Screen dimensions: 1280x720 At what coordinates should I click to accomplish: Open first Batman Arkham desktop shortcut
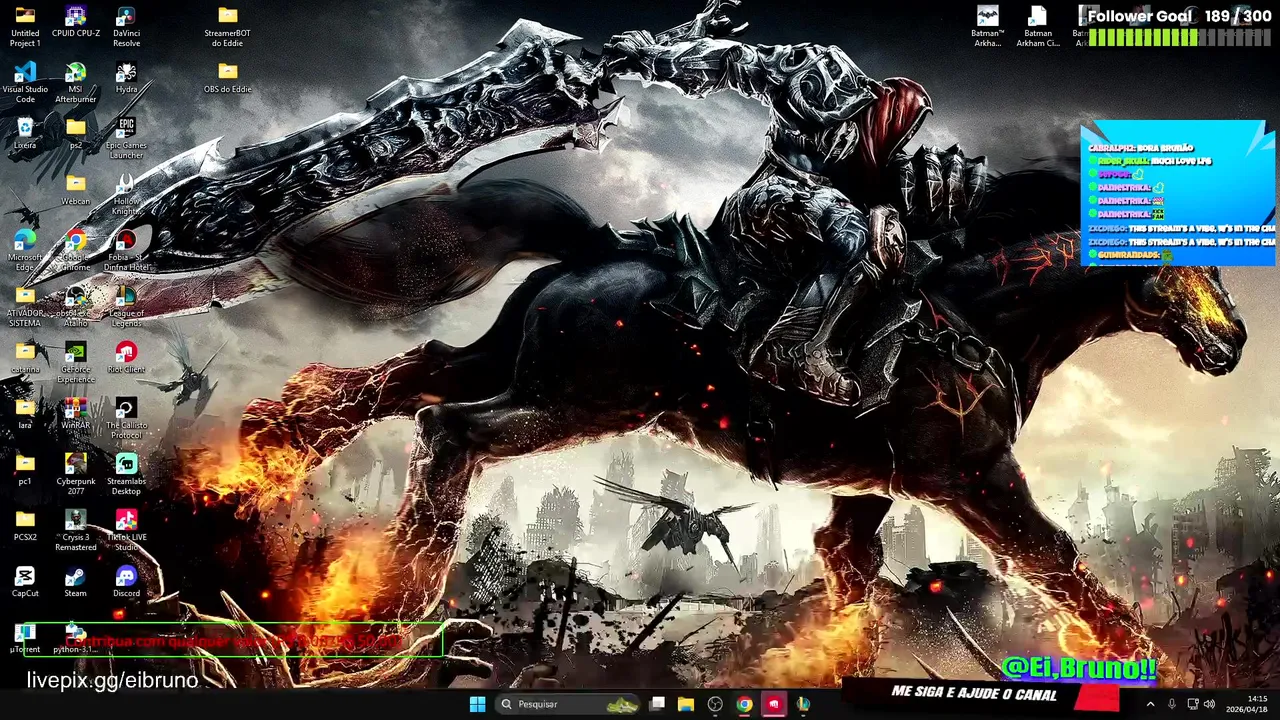(x=988, y=26)
